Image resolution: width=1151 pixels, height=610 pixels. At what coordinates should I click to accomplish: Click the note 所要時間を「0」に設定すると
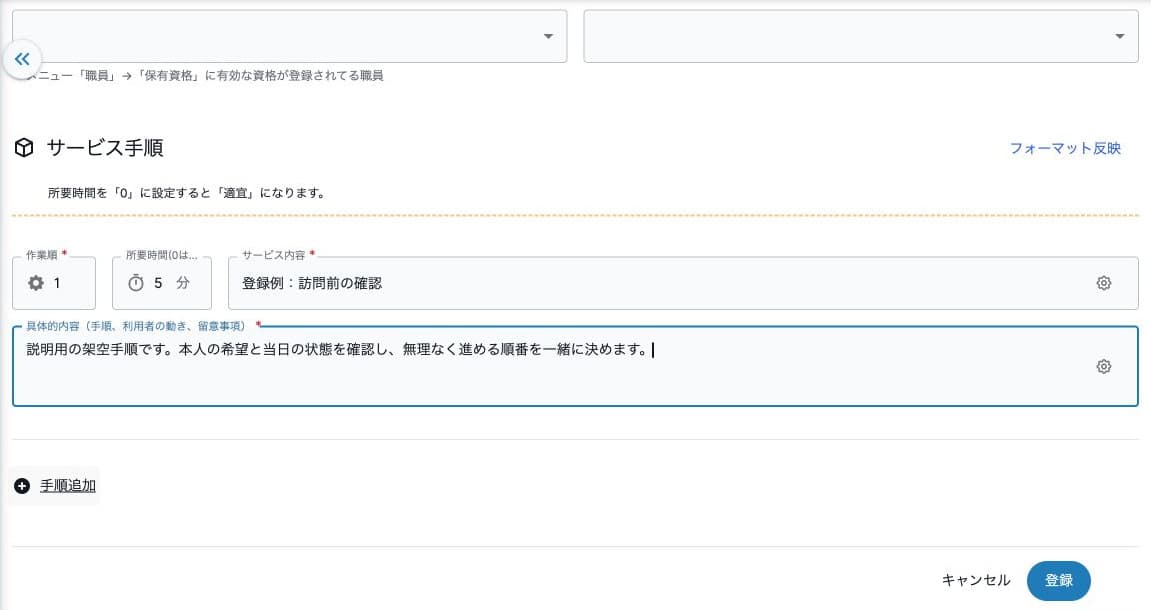[x=186, y=193]
